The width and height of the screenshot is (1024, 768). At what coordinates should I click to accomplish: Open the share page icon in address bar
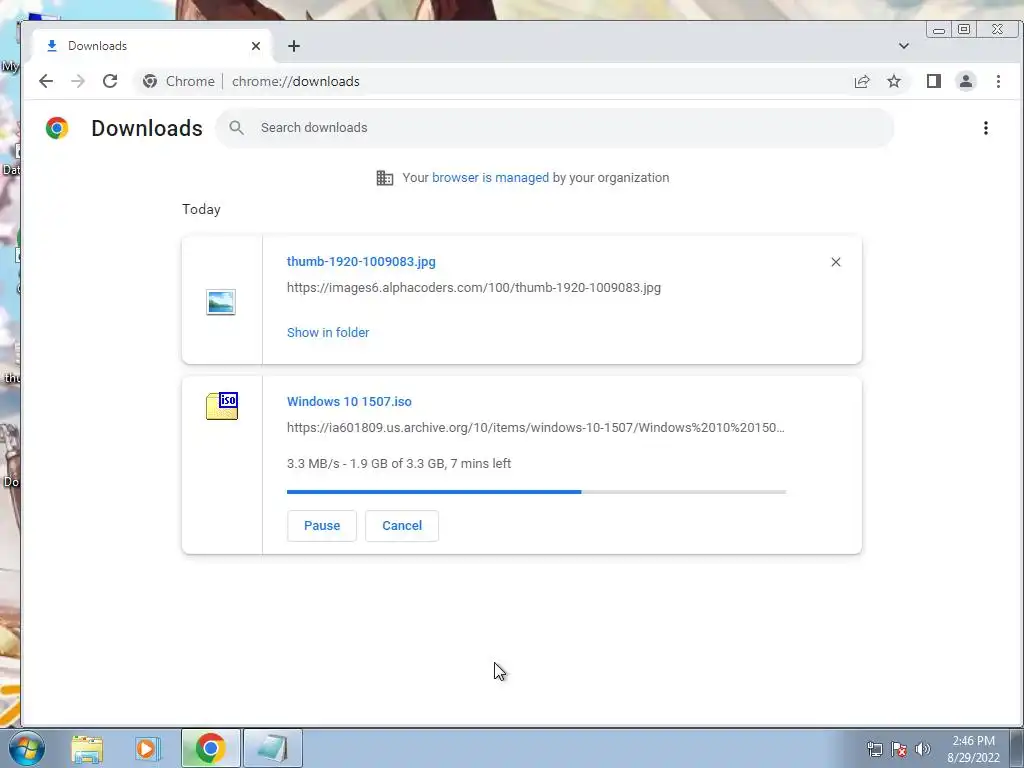[x=862, y=81]
